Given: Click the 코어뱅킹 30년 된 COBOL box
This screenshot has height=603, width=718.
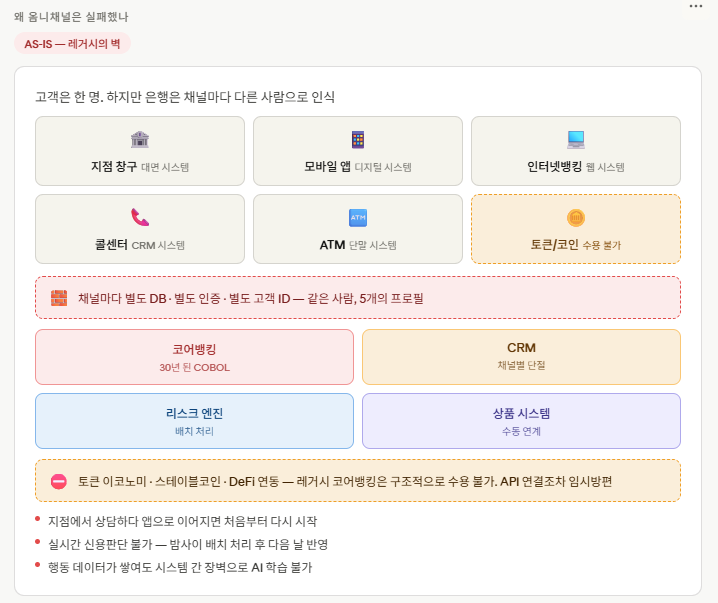Looking at the screenshot, I should pyautogui.click(x=194, y=357).
